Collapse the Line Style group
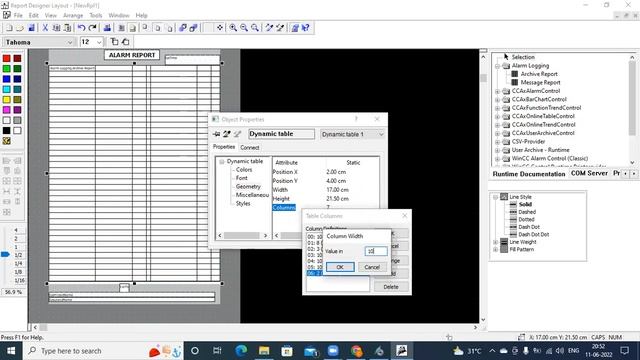 coord(496,197)
